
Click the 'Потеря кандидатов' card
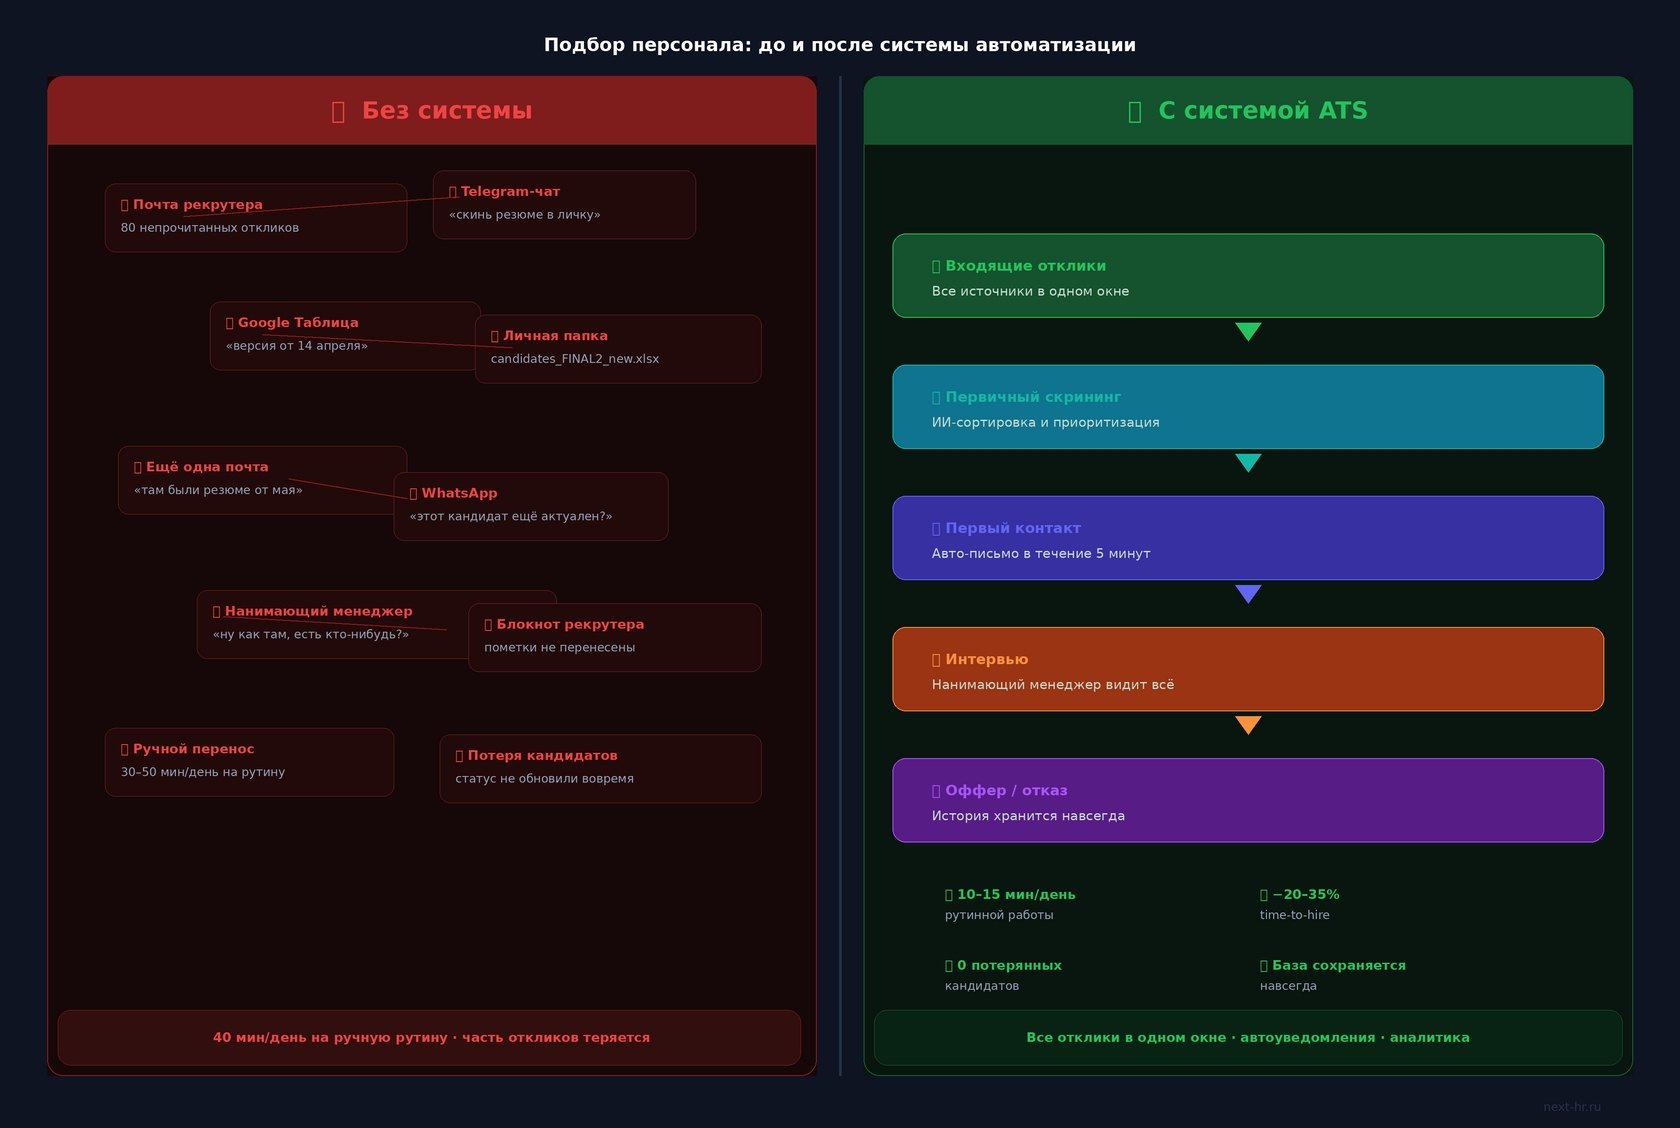coord(600,769)
